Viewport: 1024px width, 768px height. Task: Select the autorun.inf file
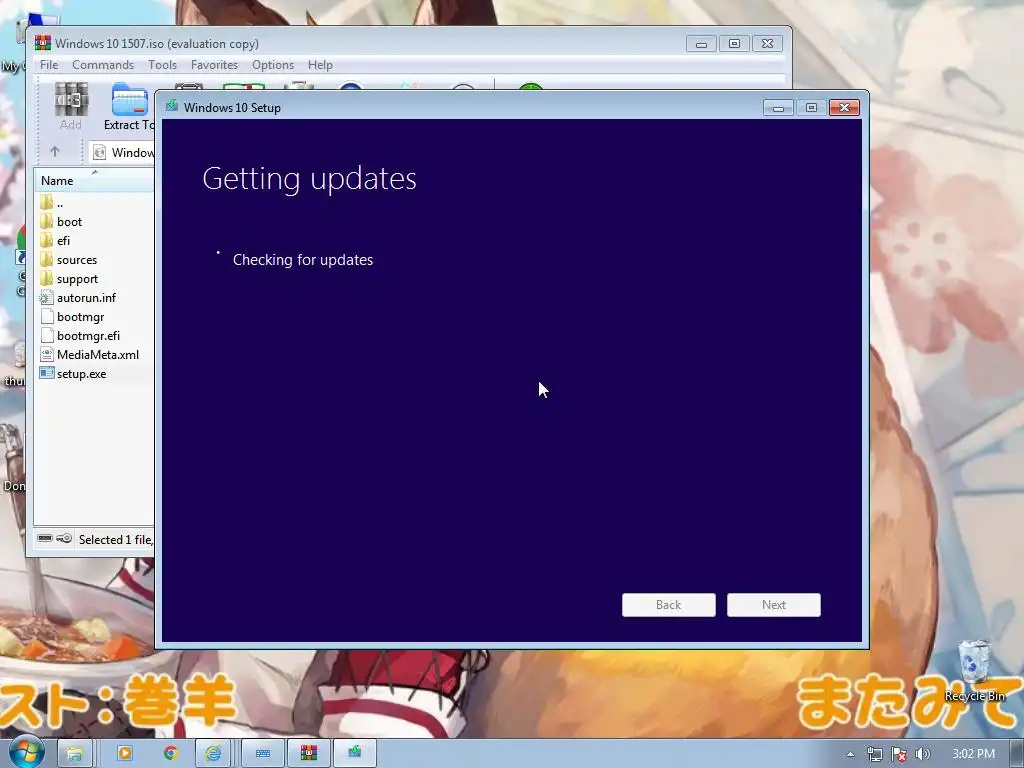(x=86, y=298)
